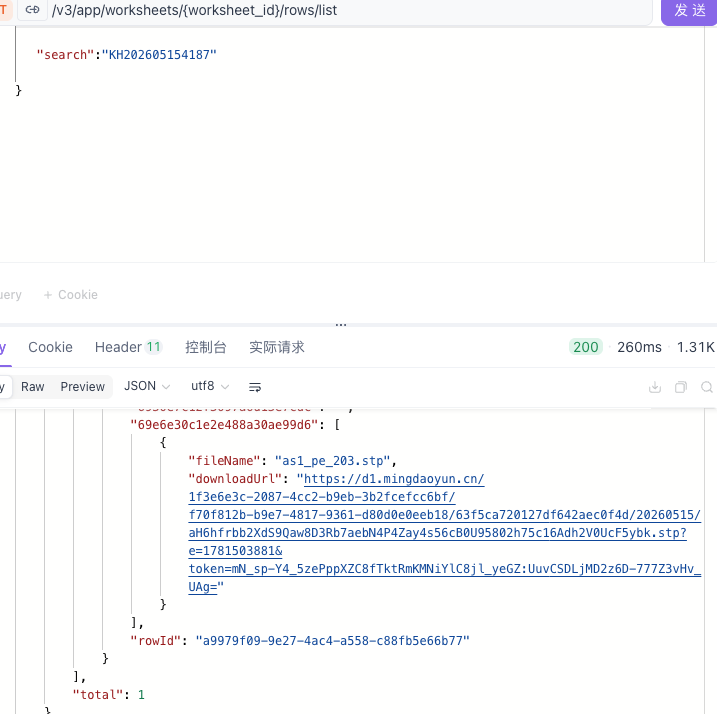Open search in response with magnifier icon
The width and height of the screenshot is (717, 714).
[x=707, y=387]
